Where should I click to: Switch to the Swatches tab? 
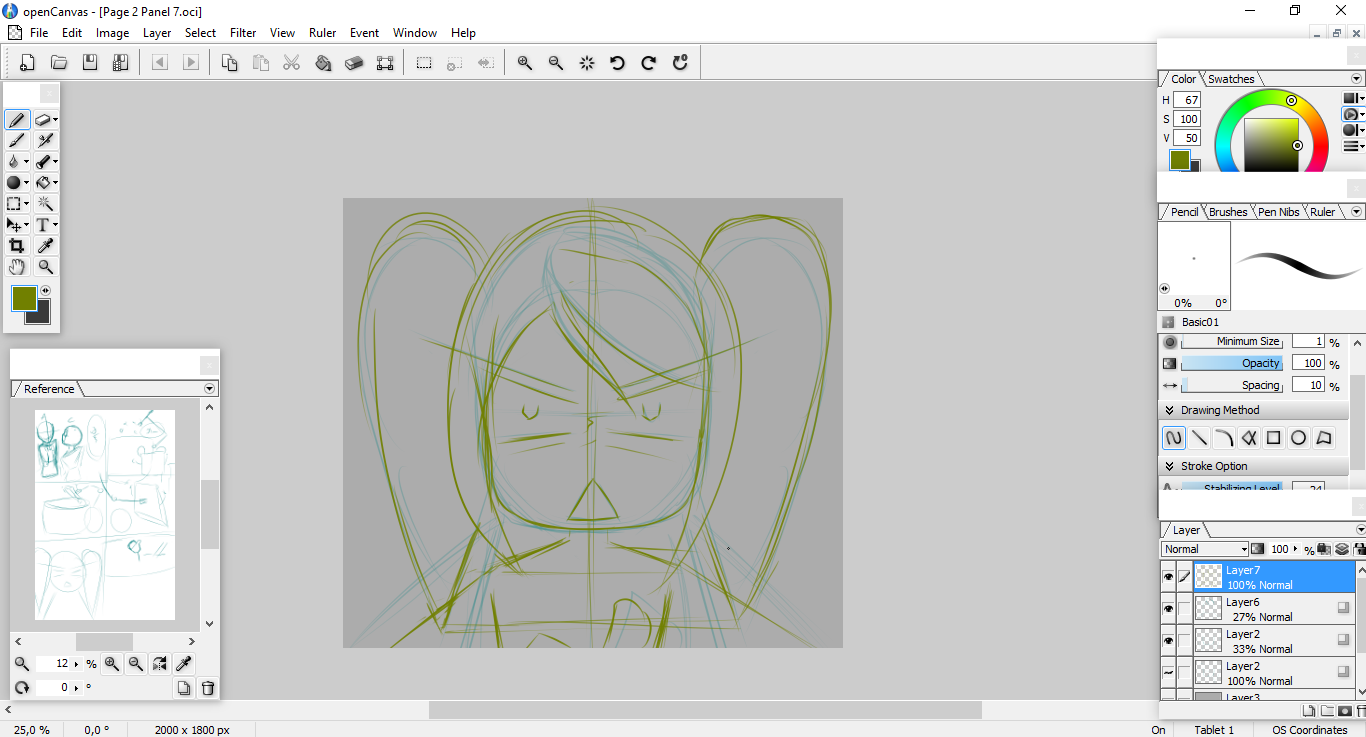[1231, 79]
